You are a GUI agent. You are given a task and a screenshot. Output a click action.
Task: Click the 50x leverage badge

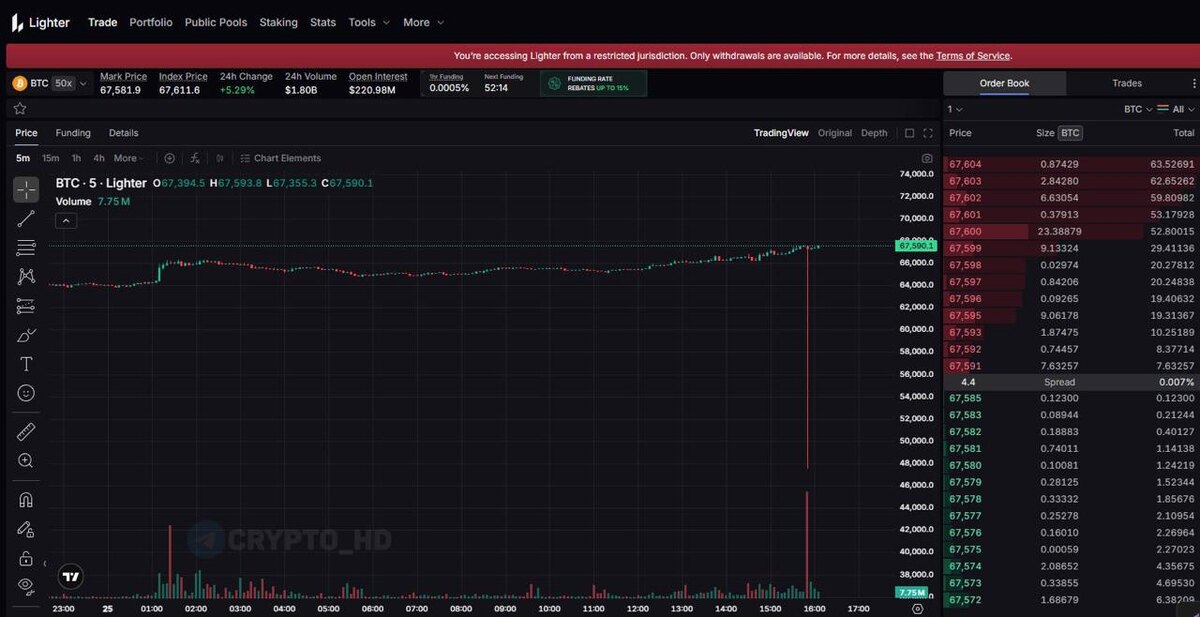pyautogui.click(x=64, y=83)
